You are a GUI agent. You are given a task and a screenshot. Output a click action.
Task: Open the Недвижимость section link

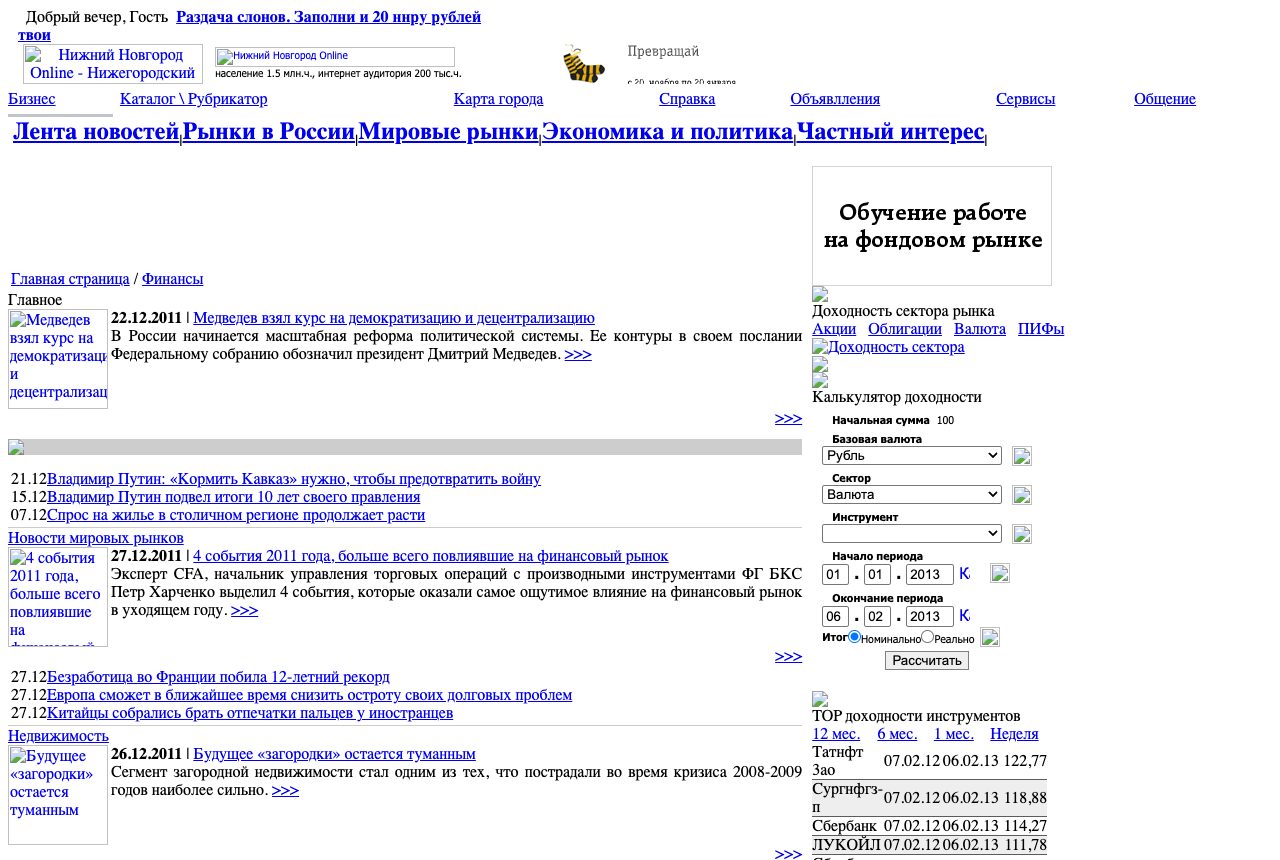pos(58,736)
